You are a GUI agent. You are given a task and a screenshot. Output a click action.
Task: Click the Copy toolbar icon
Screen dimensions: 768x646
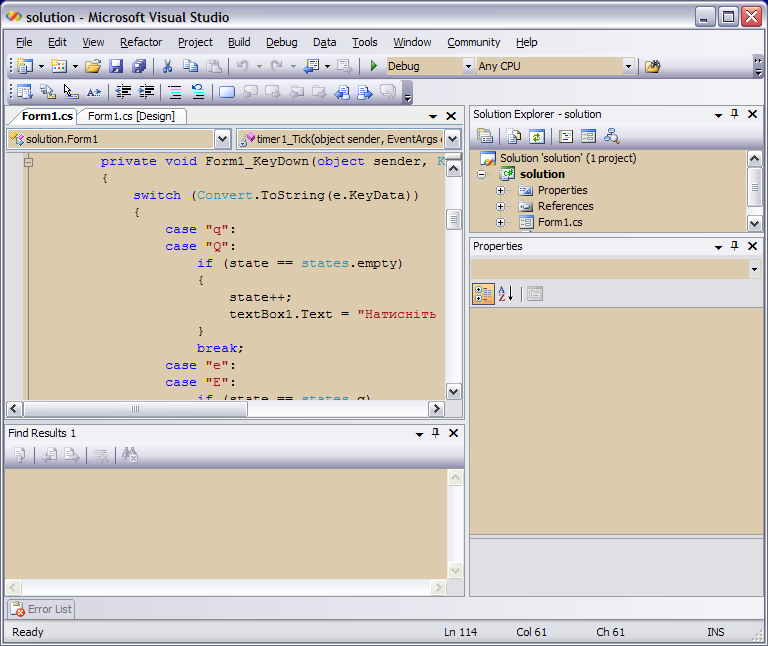click(191, 66)
